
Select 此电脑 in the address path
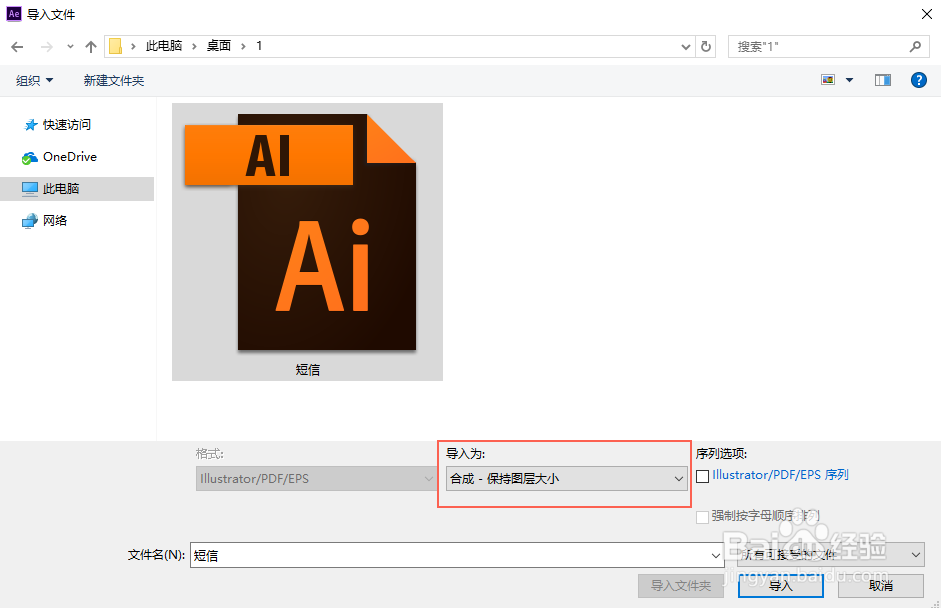pos(164,46)
